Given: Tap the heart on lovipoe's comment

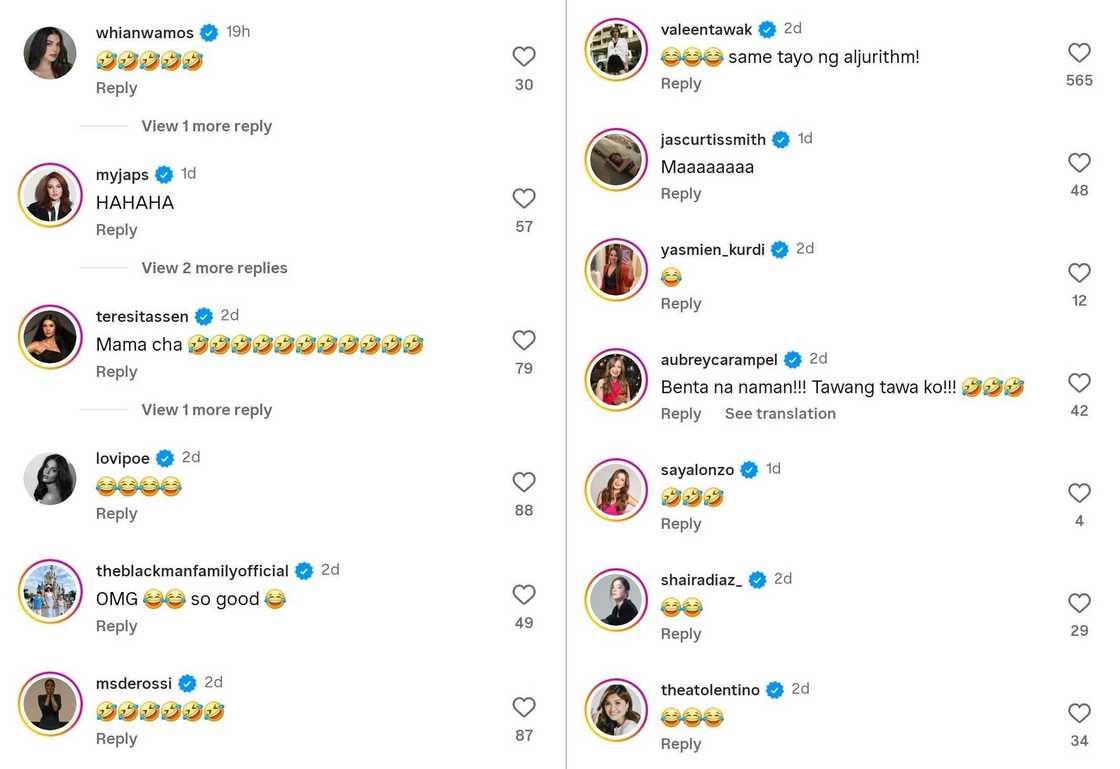Looking at the screenshot, I should click(524, 483).
